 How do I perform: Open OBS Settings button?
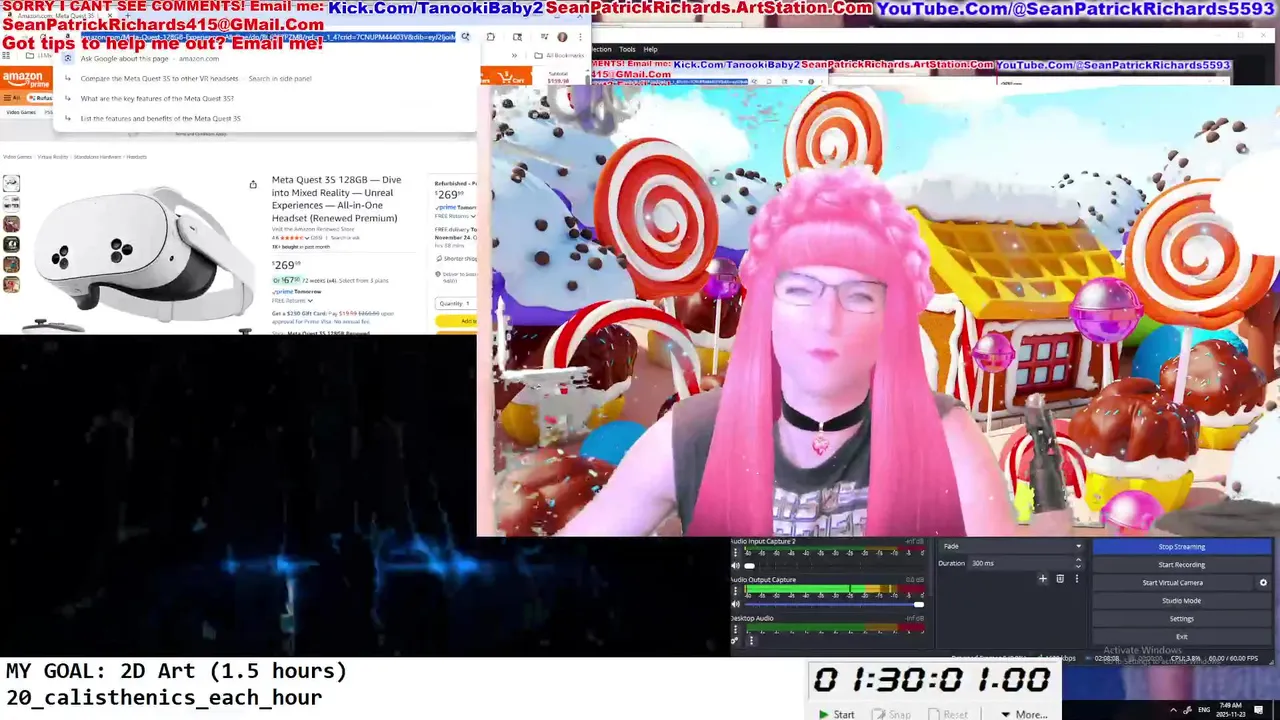[1181, 618]
